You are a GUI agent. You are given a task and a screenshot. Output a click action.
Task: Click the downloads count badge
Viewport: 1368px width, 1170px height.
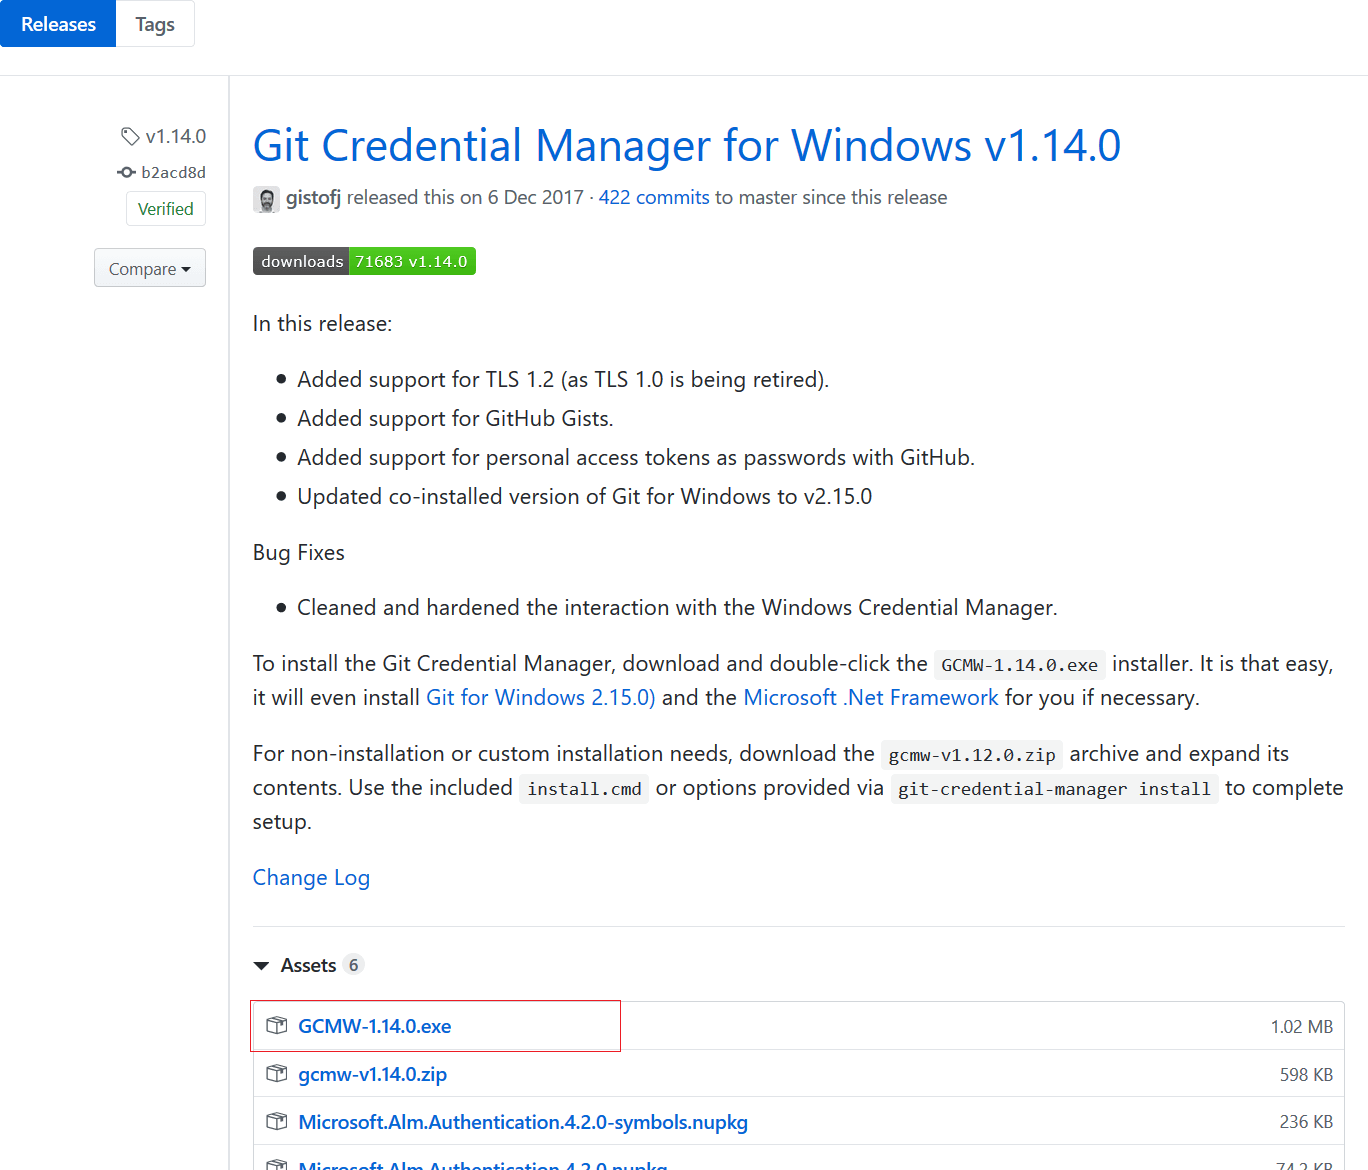(x=364, y=261)
